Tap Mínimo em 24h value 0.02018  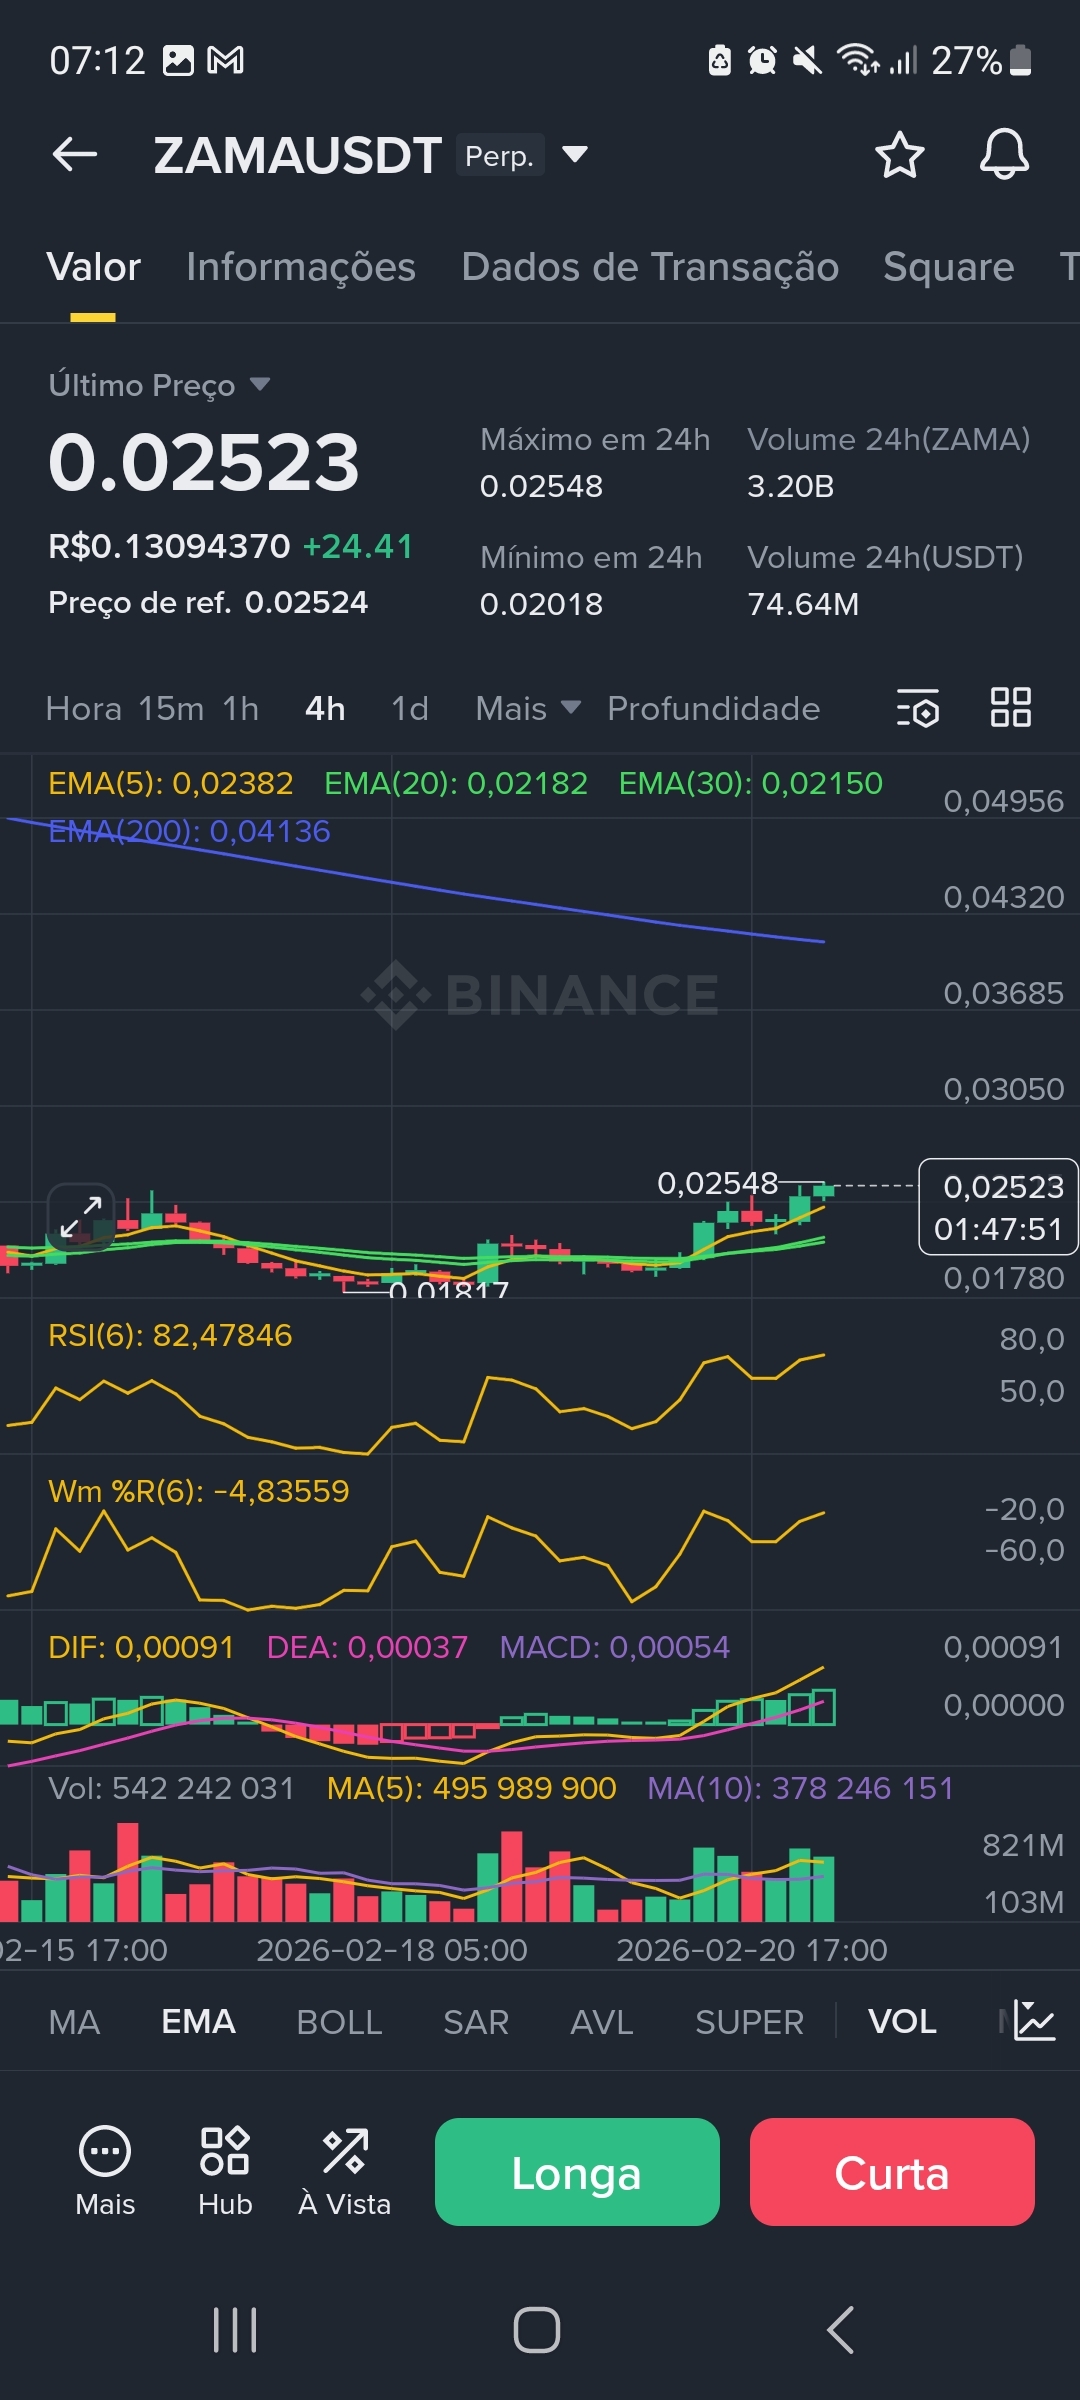pos(541,604)
